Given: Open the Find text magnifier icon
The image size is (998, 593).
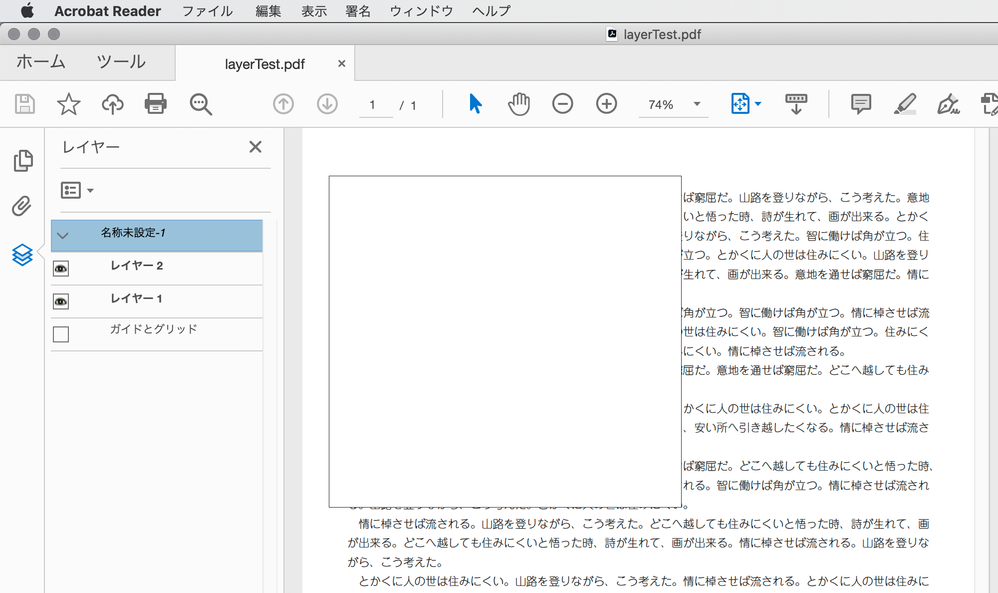Looking at the screenshot, I should tap(200, 104).
